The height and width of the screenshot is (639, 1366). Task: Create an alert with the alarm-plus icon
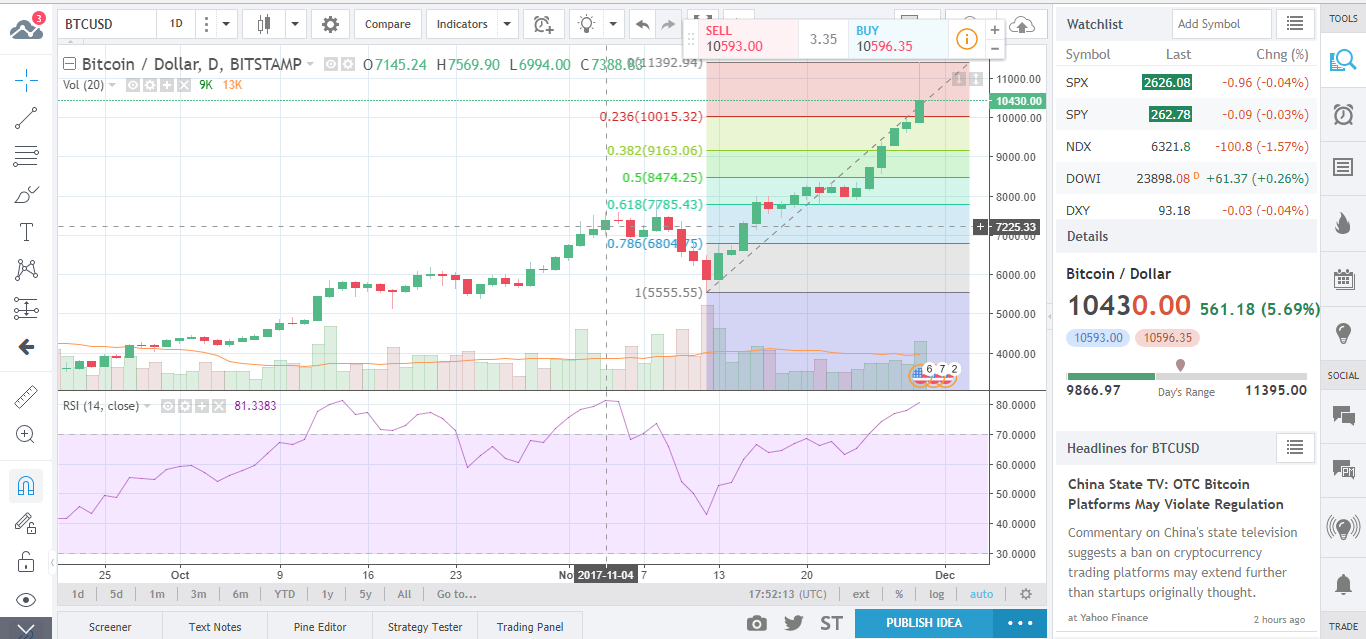[x=543, y=24]
